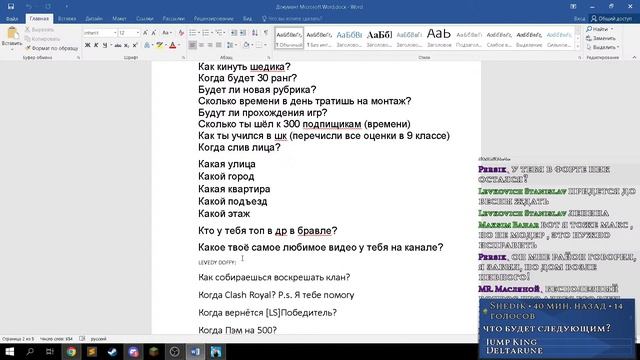
Task: Toggle Italic (К) formatting
Action: (96, 45)
